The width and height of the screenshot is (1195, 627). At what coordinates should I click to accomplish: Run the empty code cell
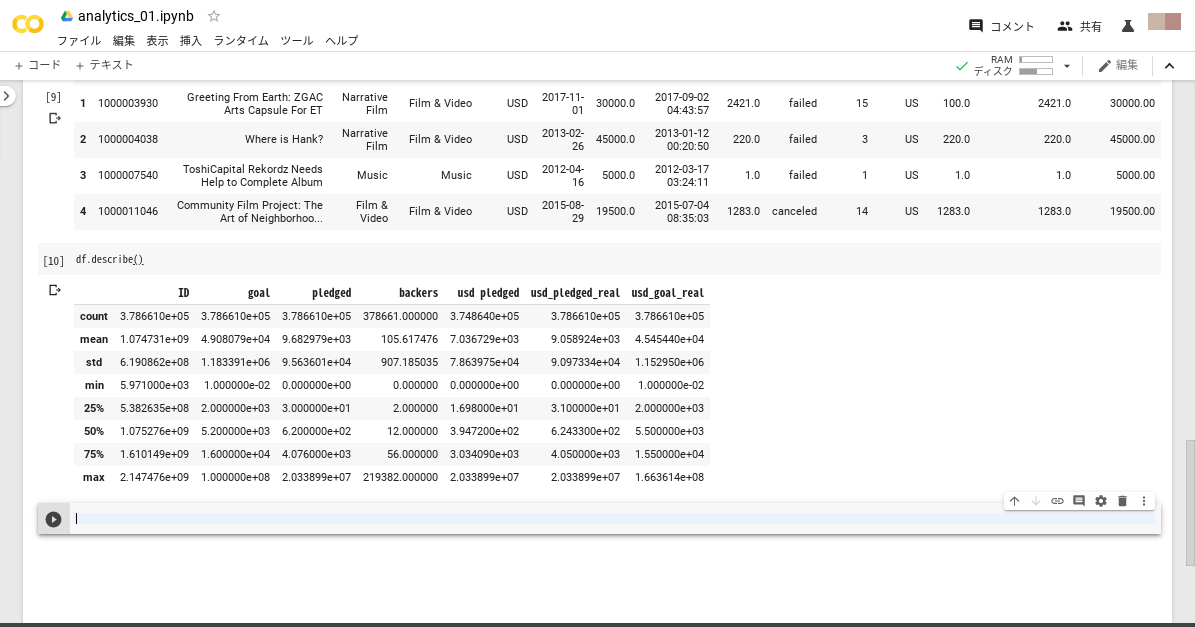tap(53, 519)
